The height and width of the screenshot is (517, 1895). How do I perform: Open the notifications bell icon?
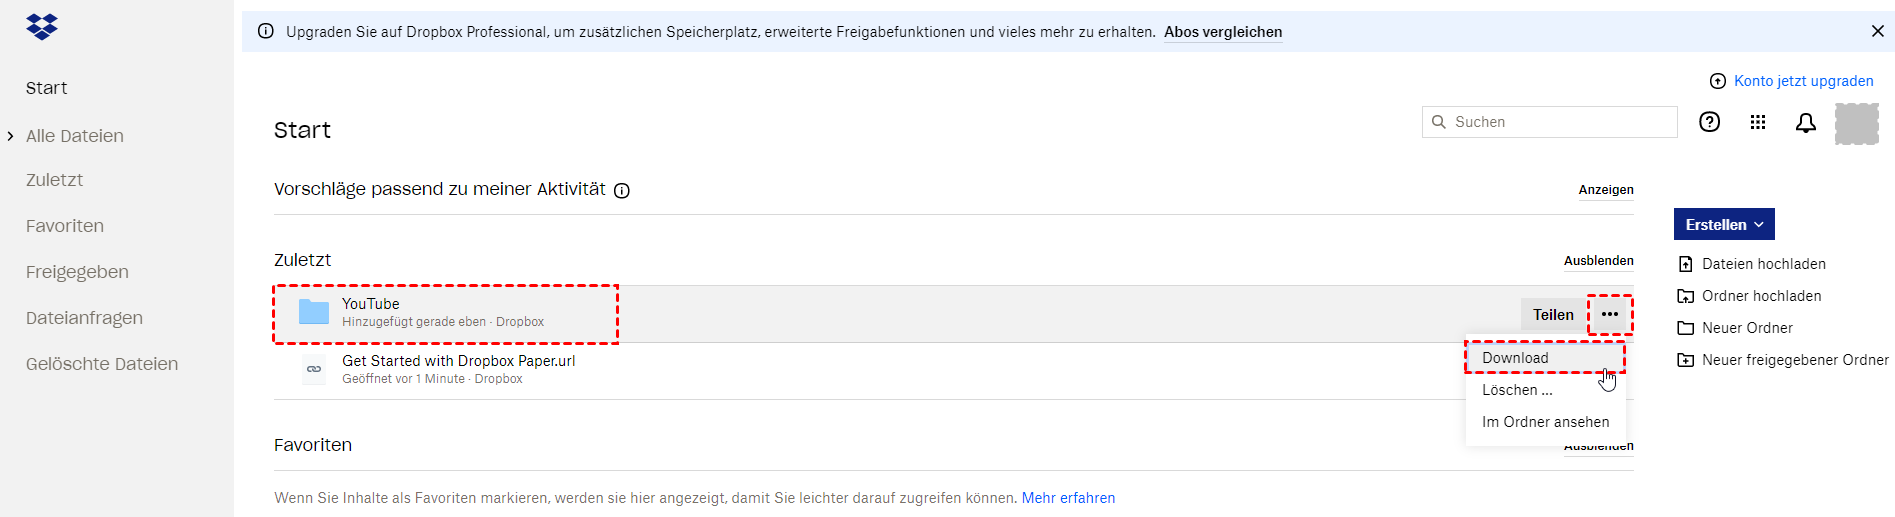[1805, 123]
